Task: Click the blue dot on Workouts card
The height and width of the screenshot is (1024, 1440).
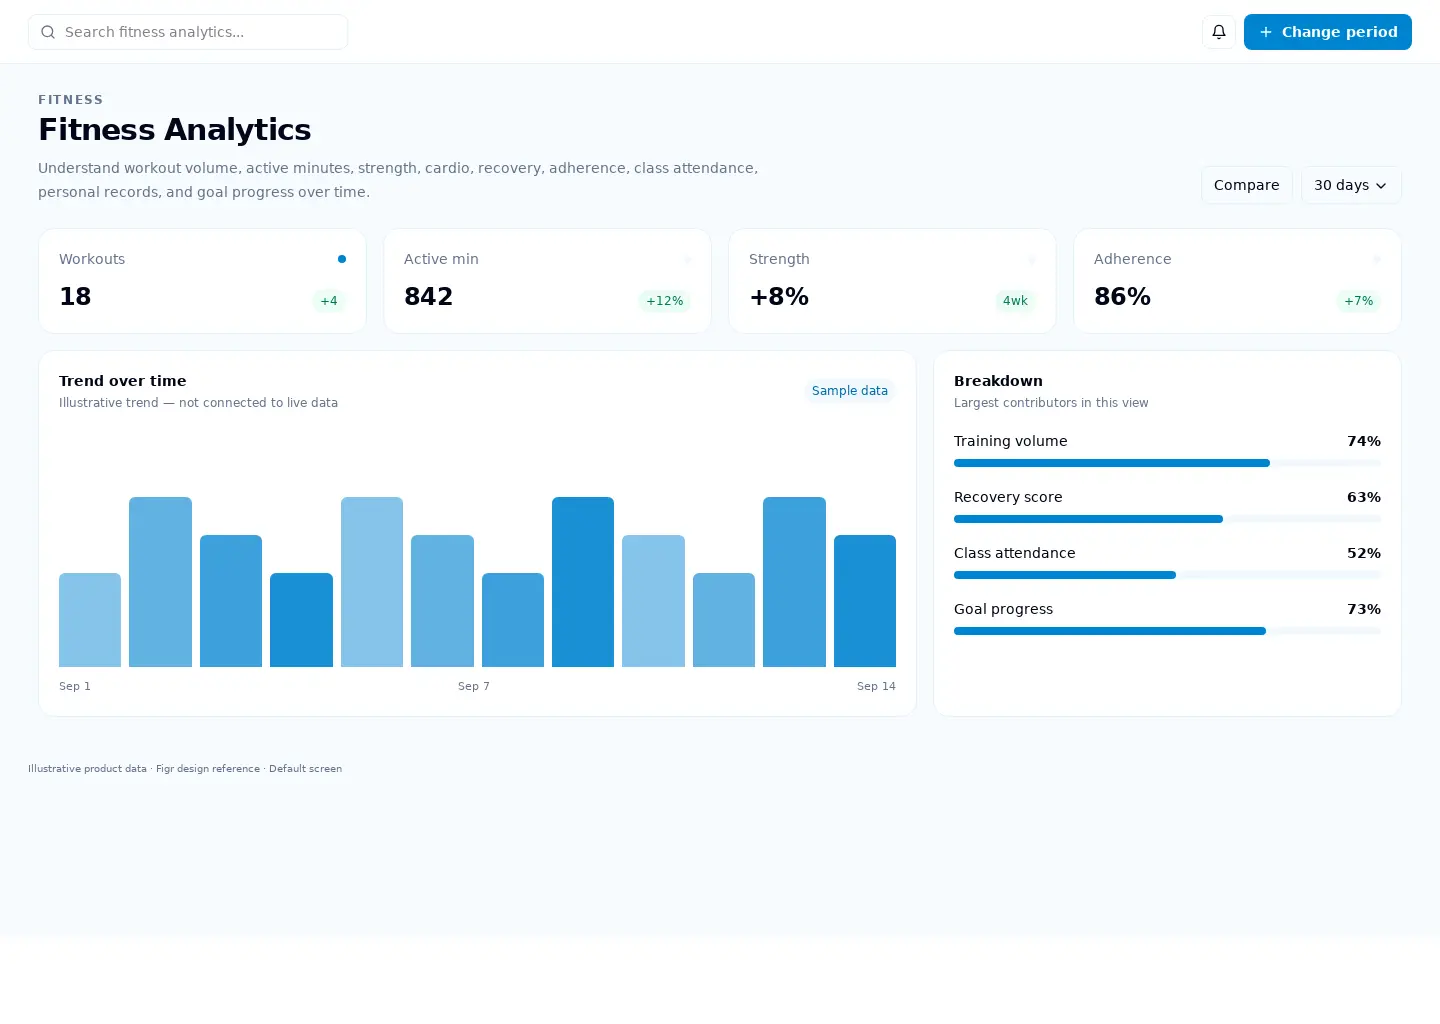Action: tap(342, 259)
